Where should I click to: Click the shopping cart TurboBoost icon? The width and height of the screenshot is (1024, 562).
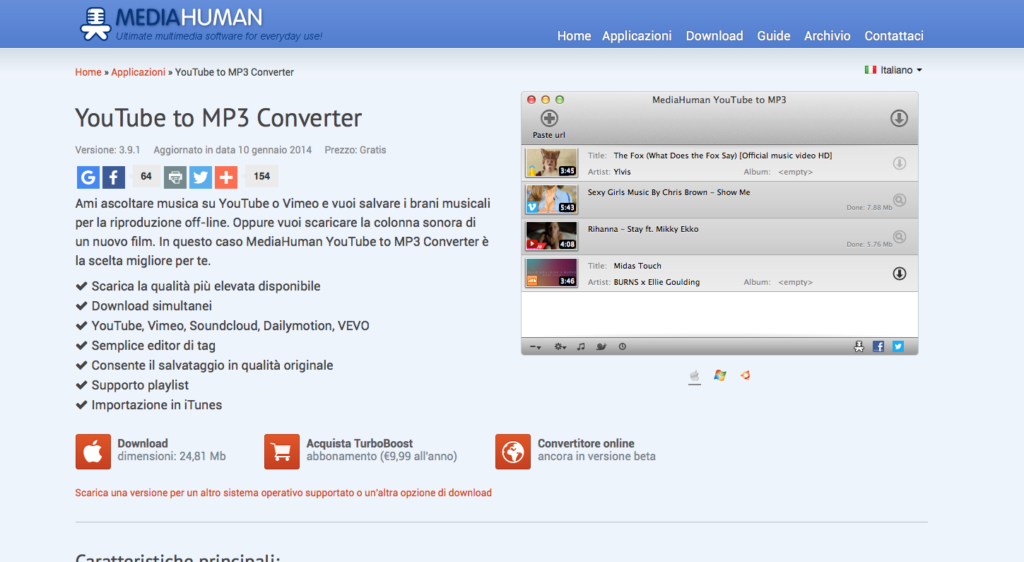[281, 452]
